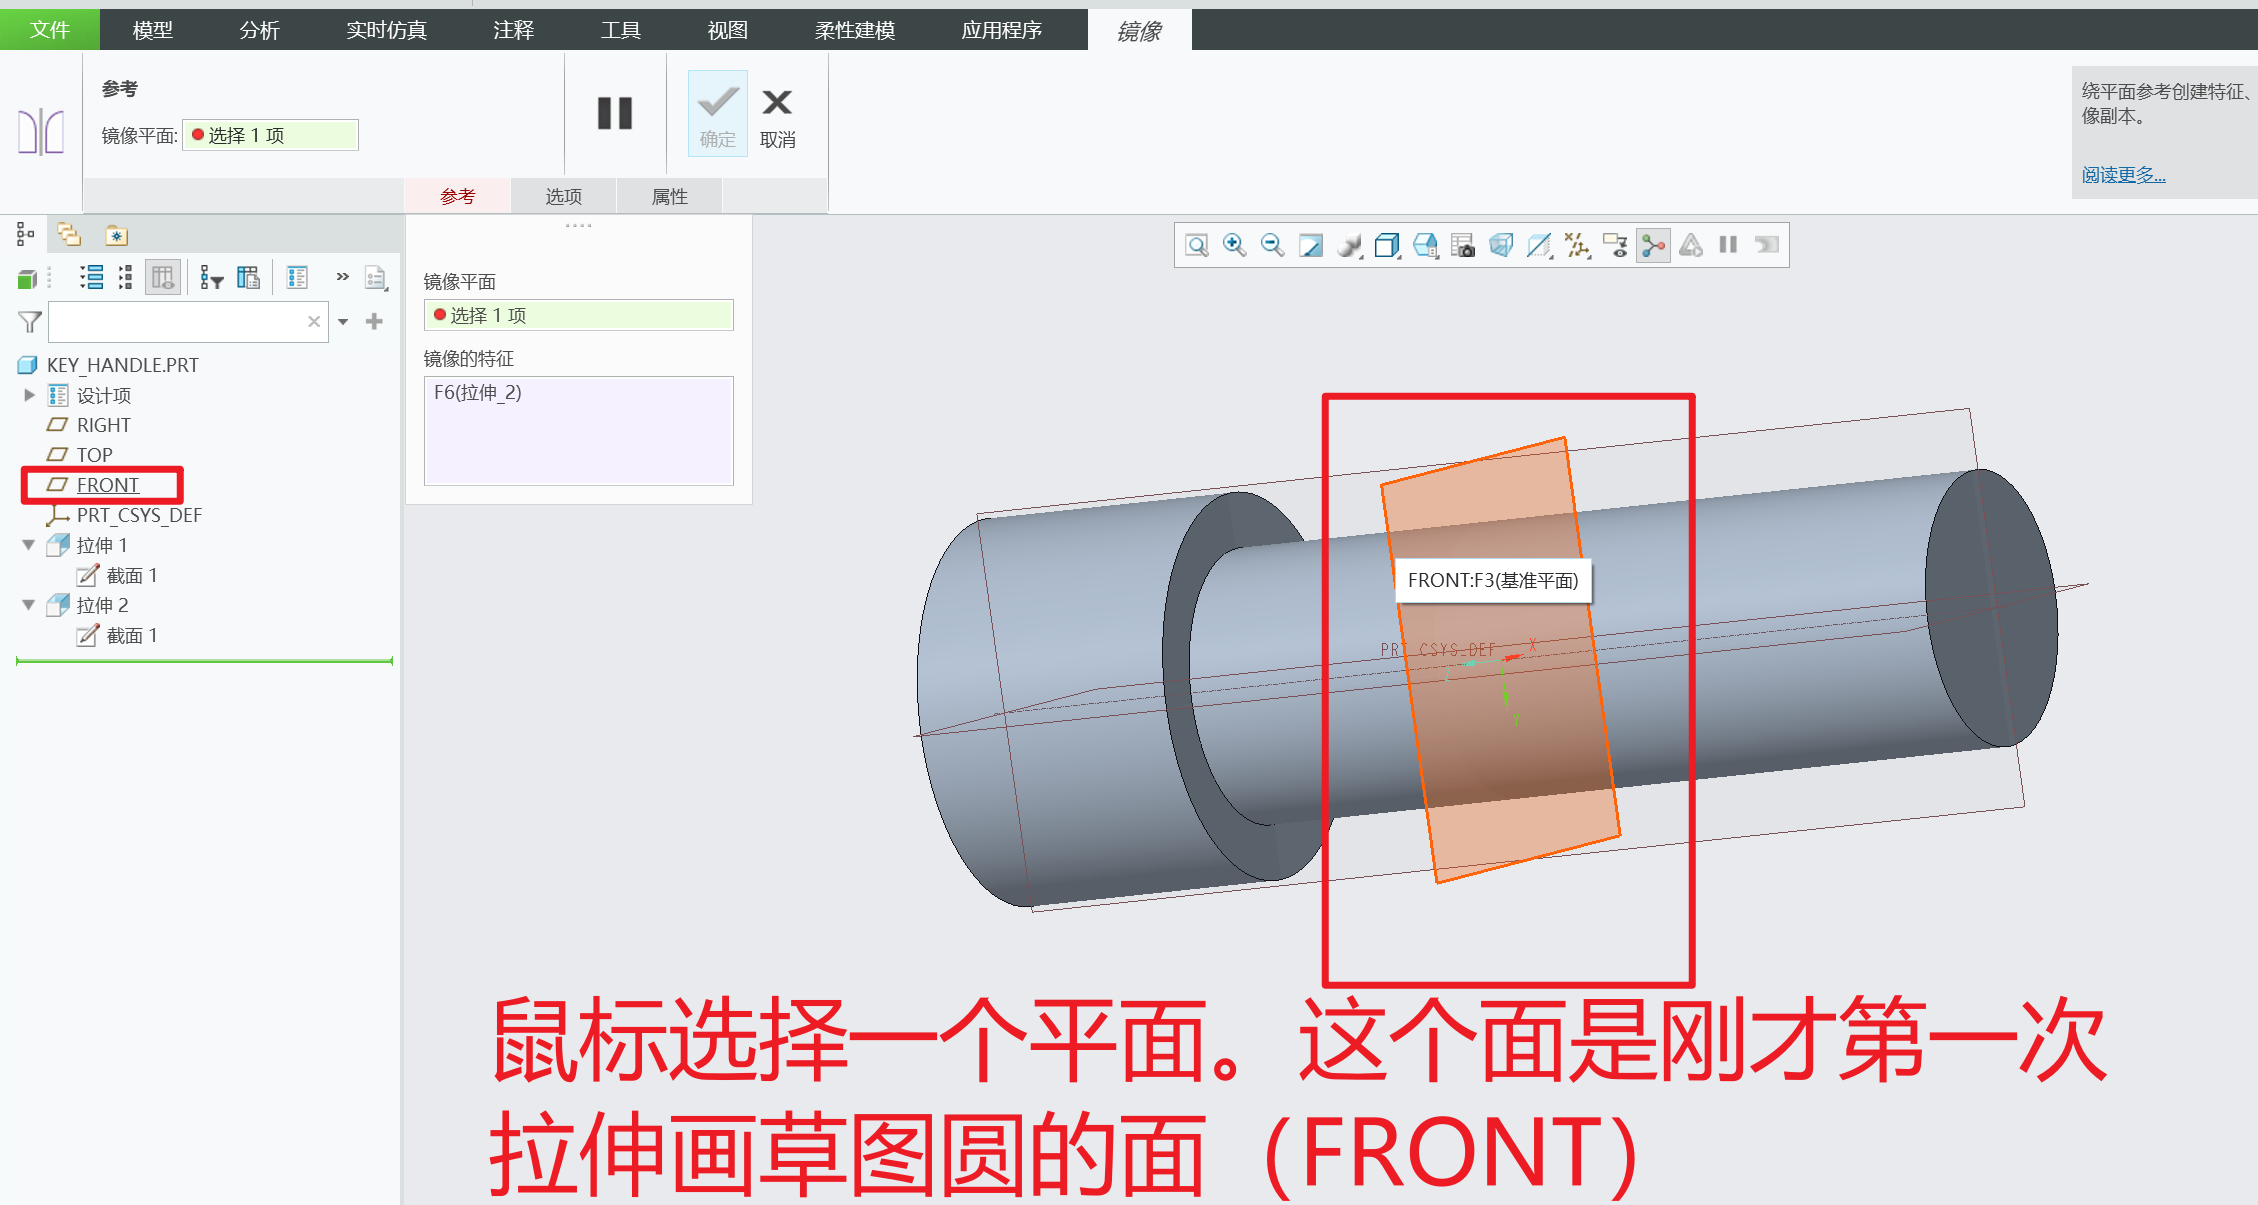Click the zoom in magnifier icon
Viewport: 2258px width, 1205px height.
(x=1234, y=245)
